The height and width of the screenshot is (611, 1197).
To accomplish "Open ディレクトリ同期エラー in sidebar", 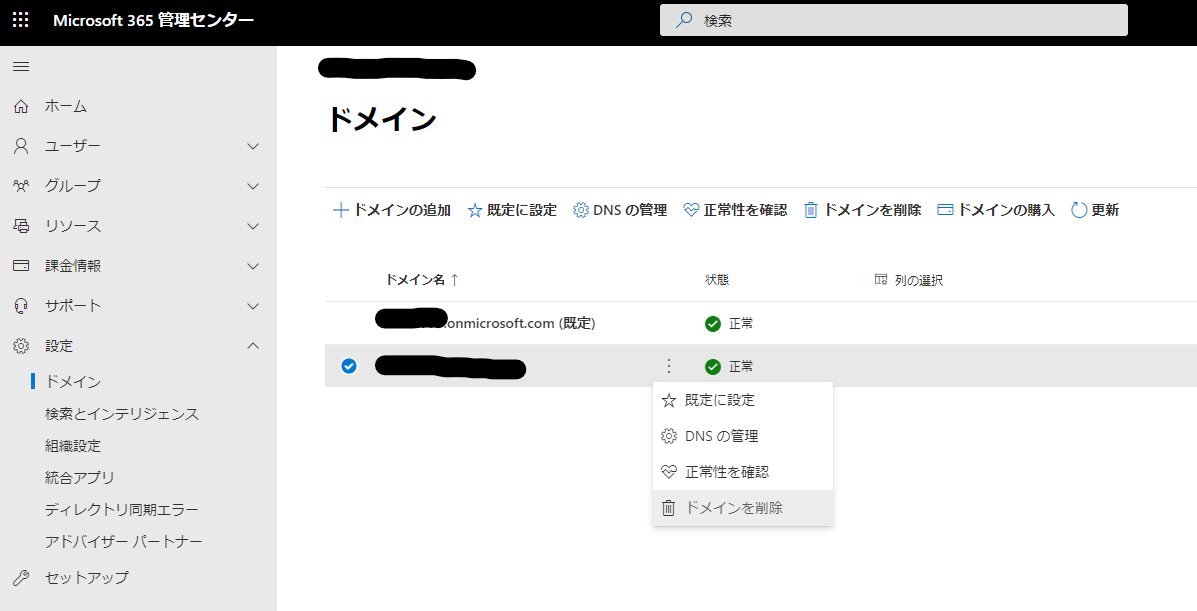I will 121,509.
